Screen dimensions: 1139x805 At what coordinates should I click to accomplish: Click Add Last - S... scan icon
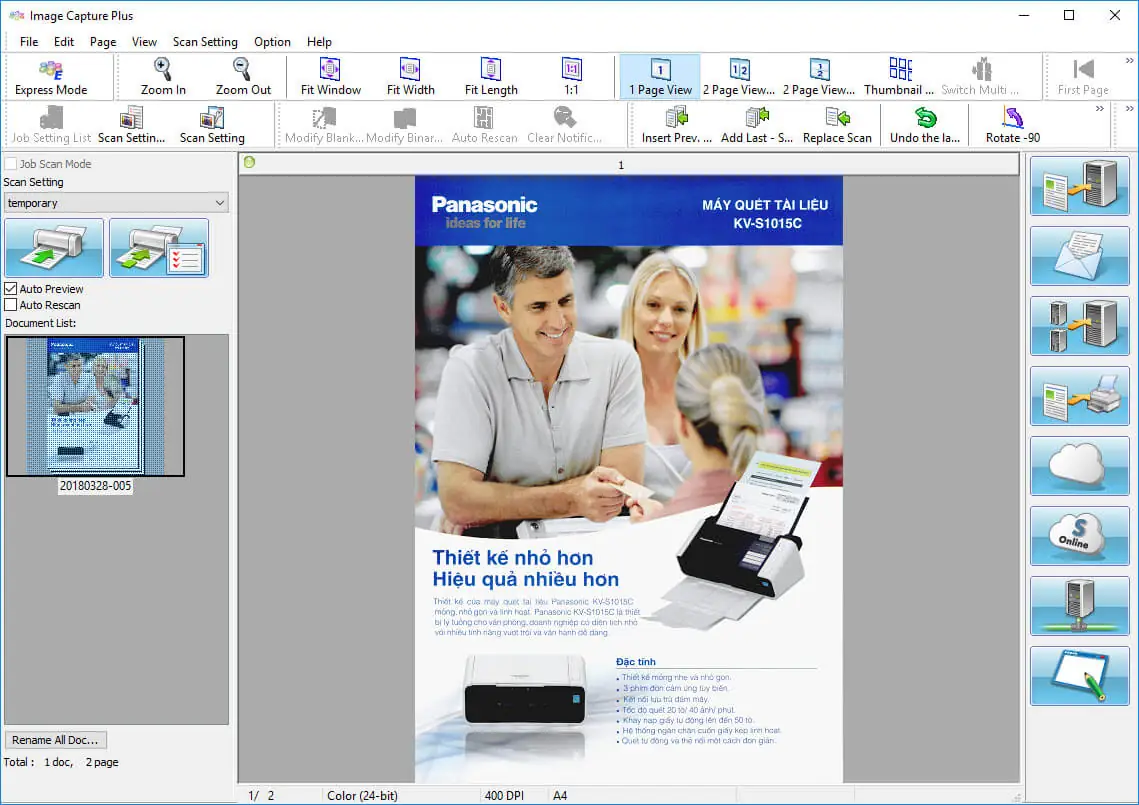pos(757,125)
